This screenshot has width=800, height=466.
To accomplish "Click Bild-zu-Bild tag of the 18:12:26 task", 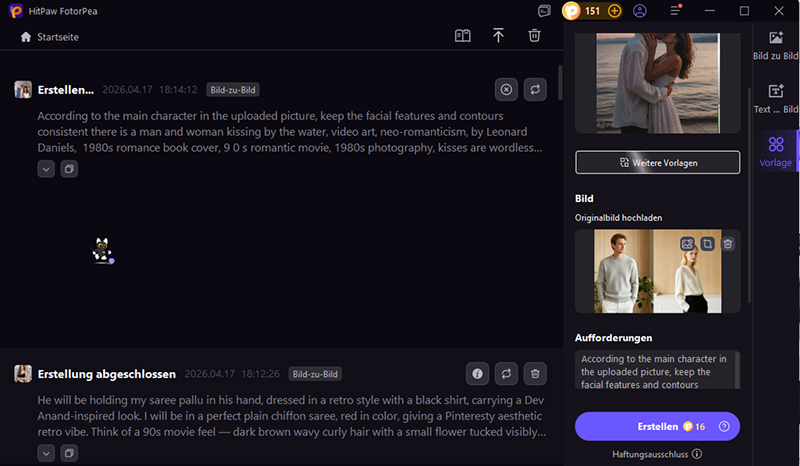I will (x=315, y=374).
